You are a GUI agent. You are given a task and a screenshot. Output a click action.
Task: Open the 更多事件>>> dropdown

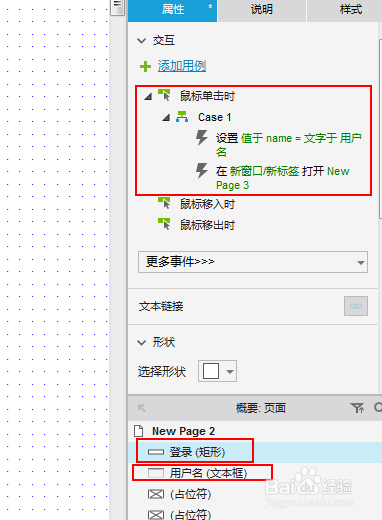tap(253, 262)
